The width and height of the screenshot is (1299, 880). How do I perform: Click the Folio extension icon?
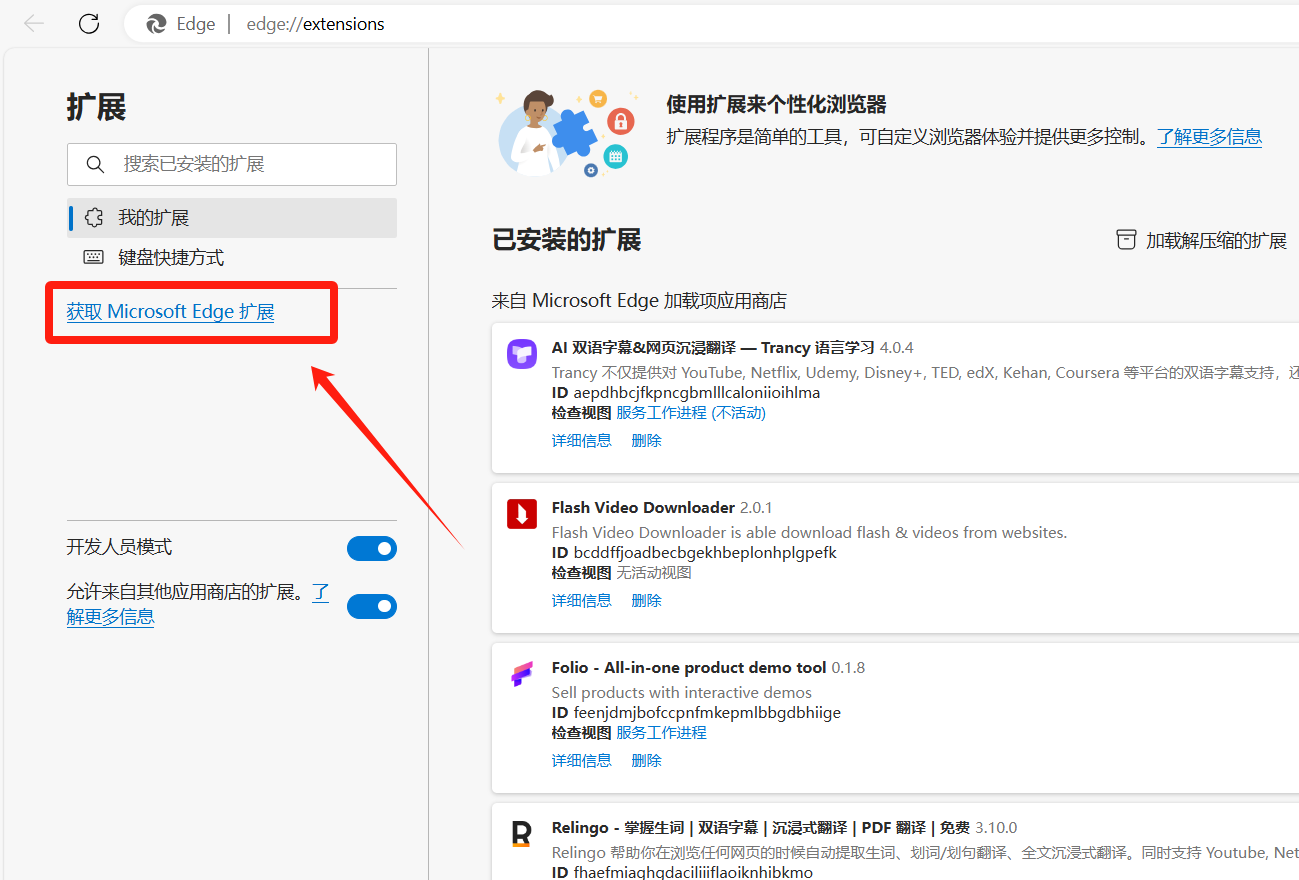(521, 675)
